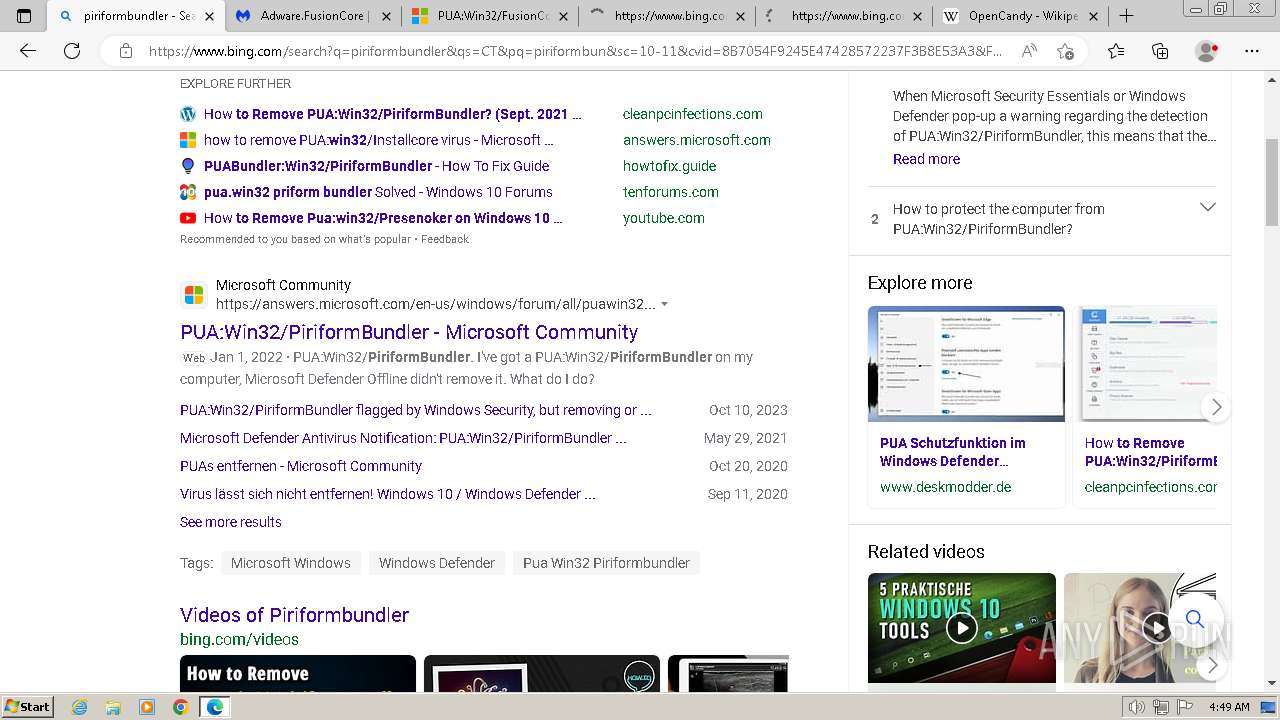Open File Explorer from taskbar

tap(113, 707)
